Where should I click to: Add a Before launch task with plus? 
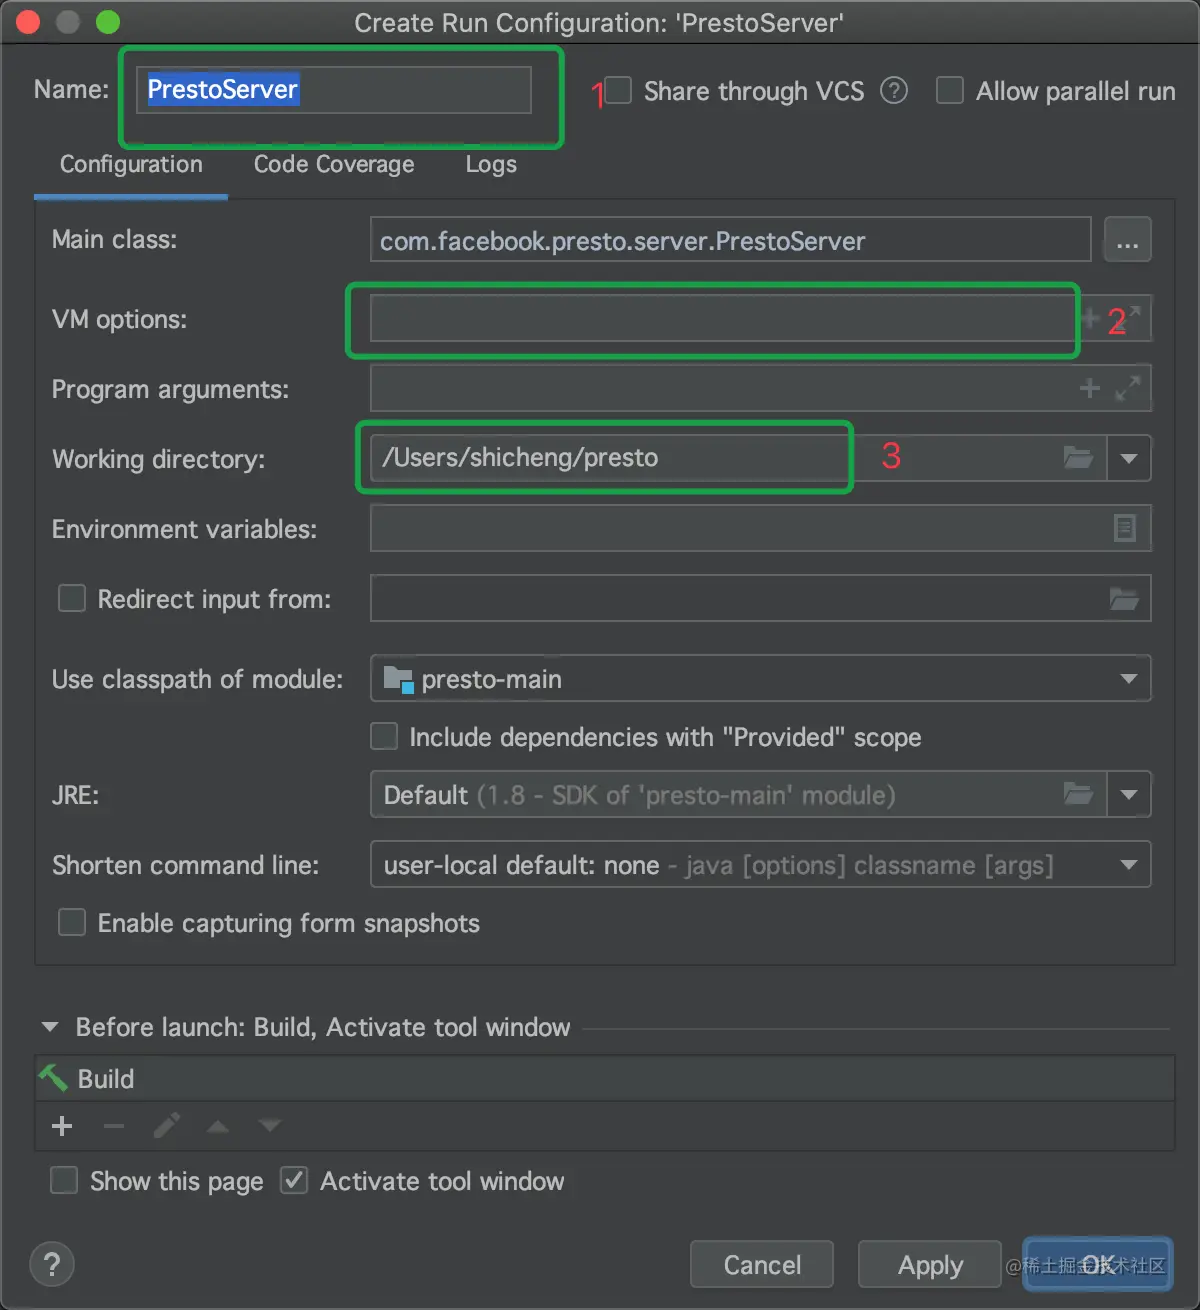tap(62, 1126)
